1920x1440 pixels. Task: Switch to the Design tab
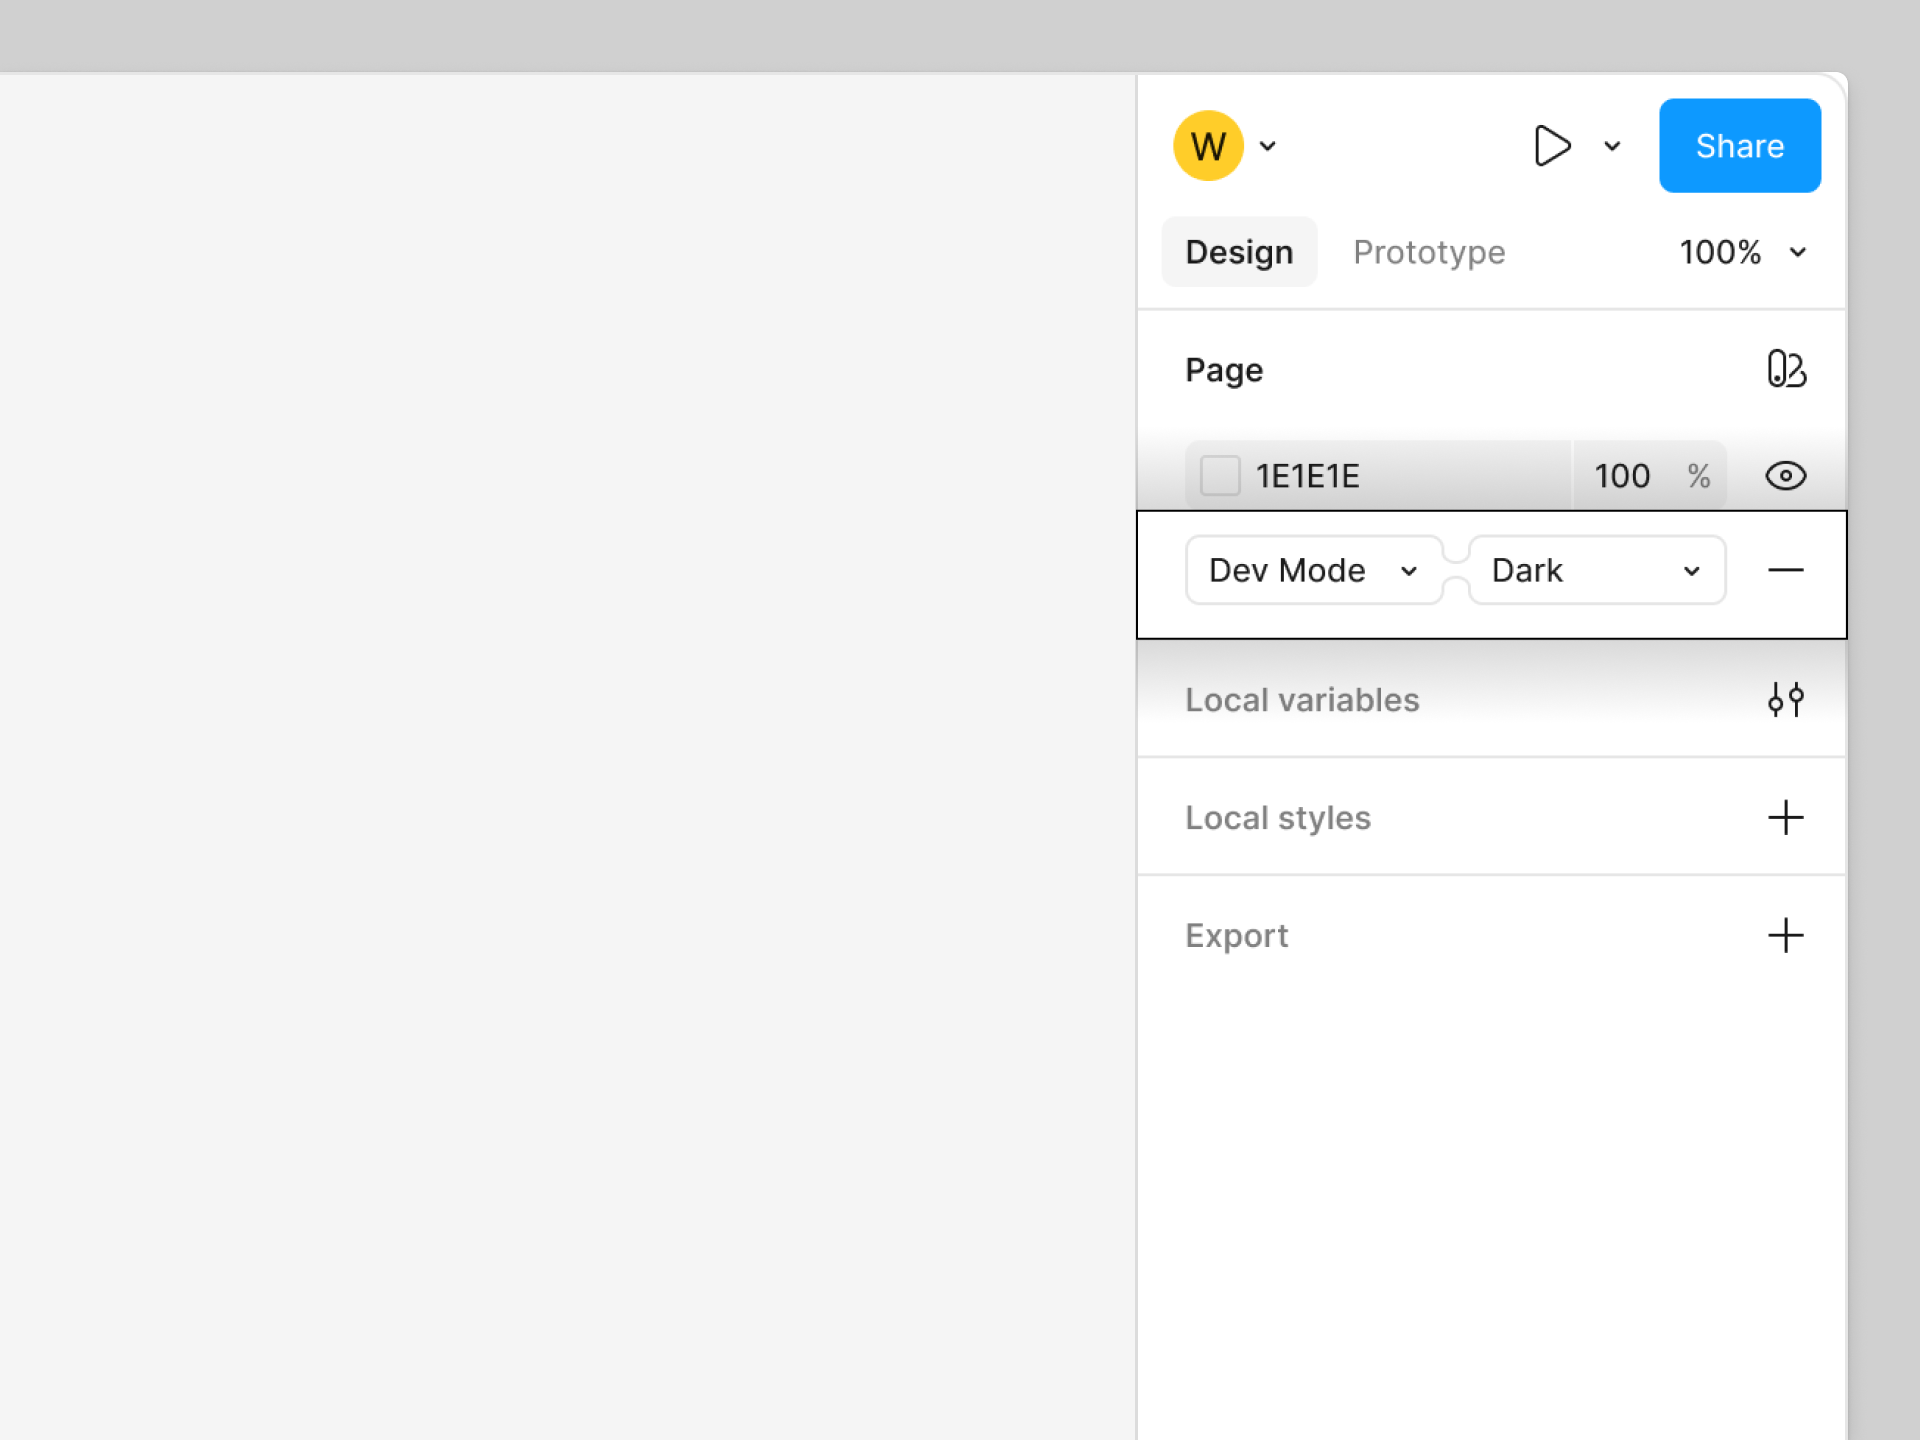[x=1239, y=252]
